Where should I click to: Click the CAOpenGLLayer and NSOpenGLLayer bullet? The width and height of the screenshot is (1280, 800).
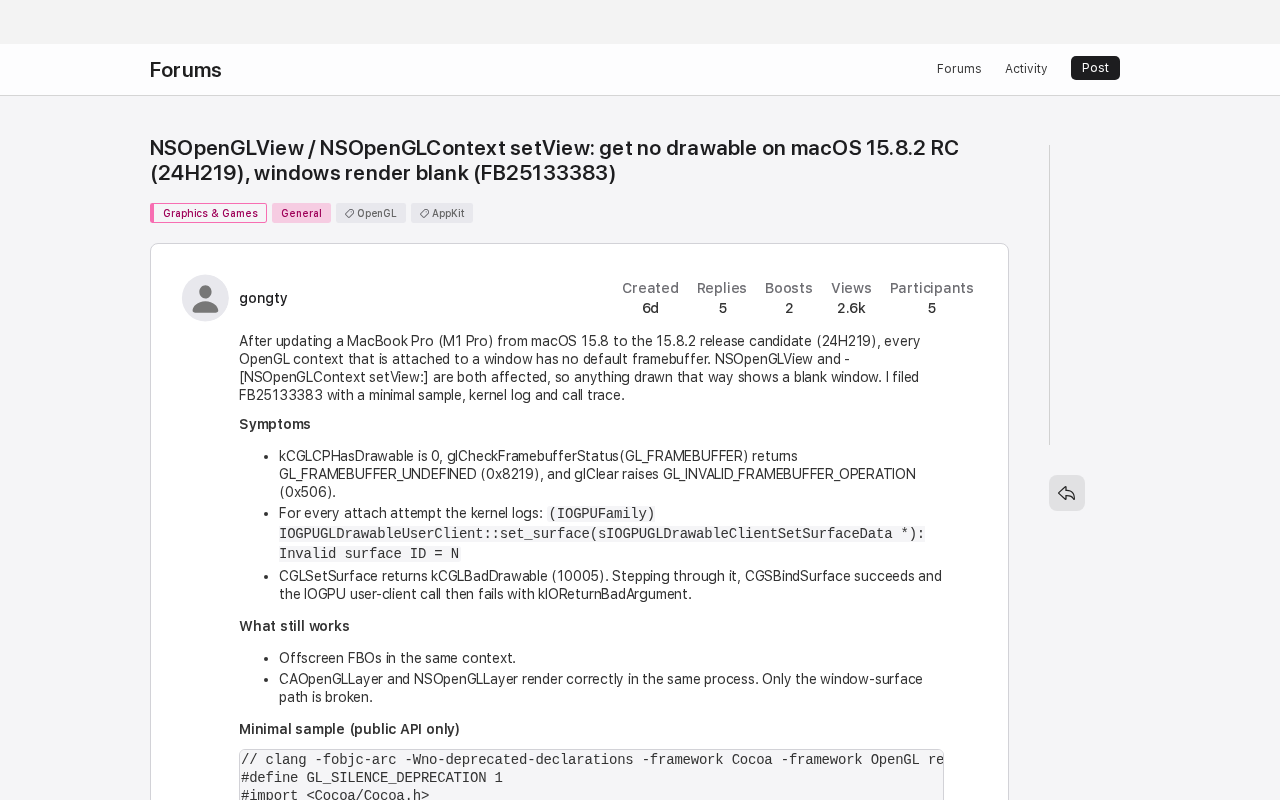(601, 688)
